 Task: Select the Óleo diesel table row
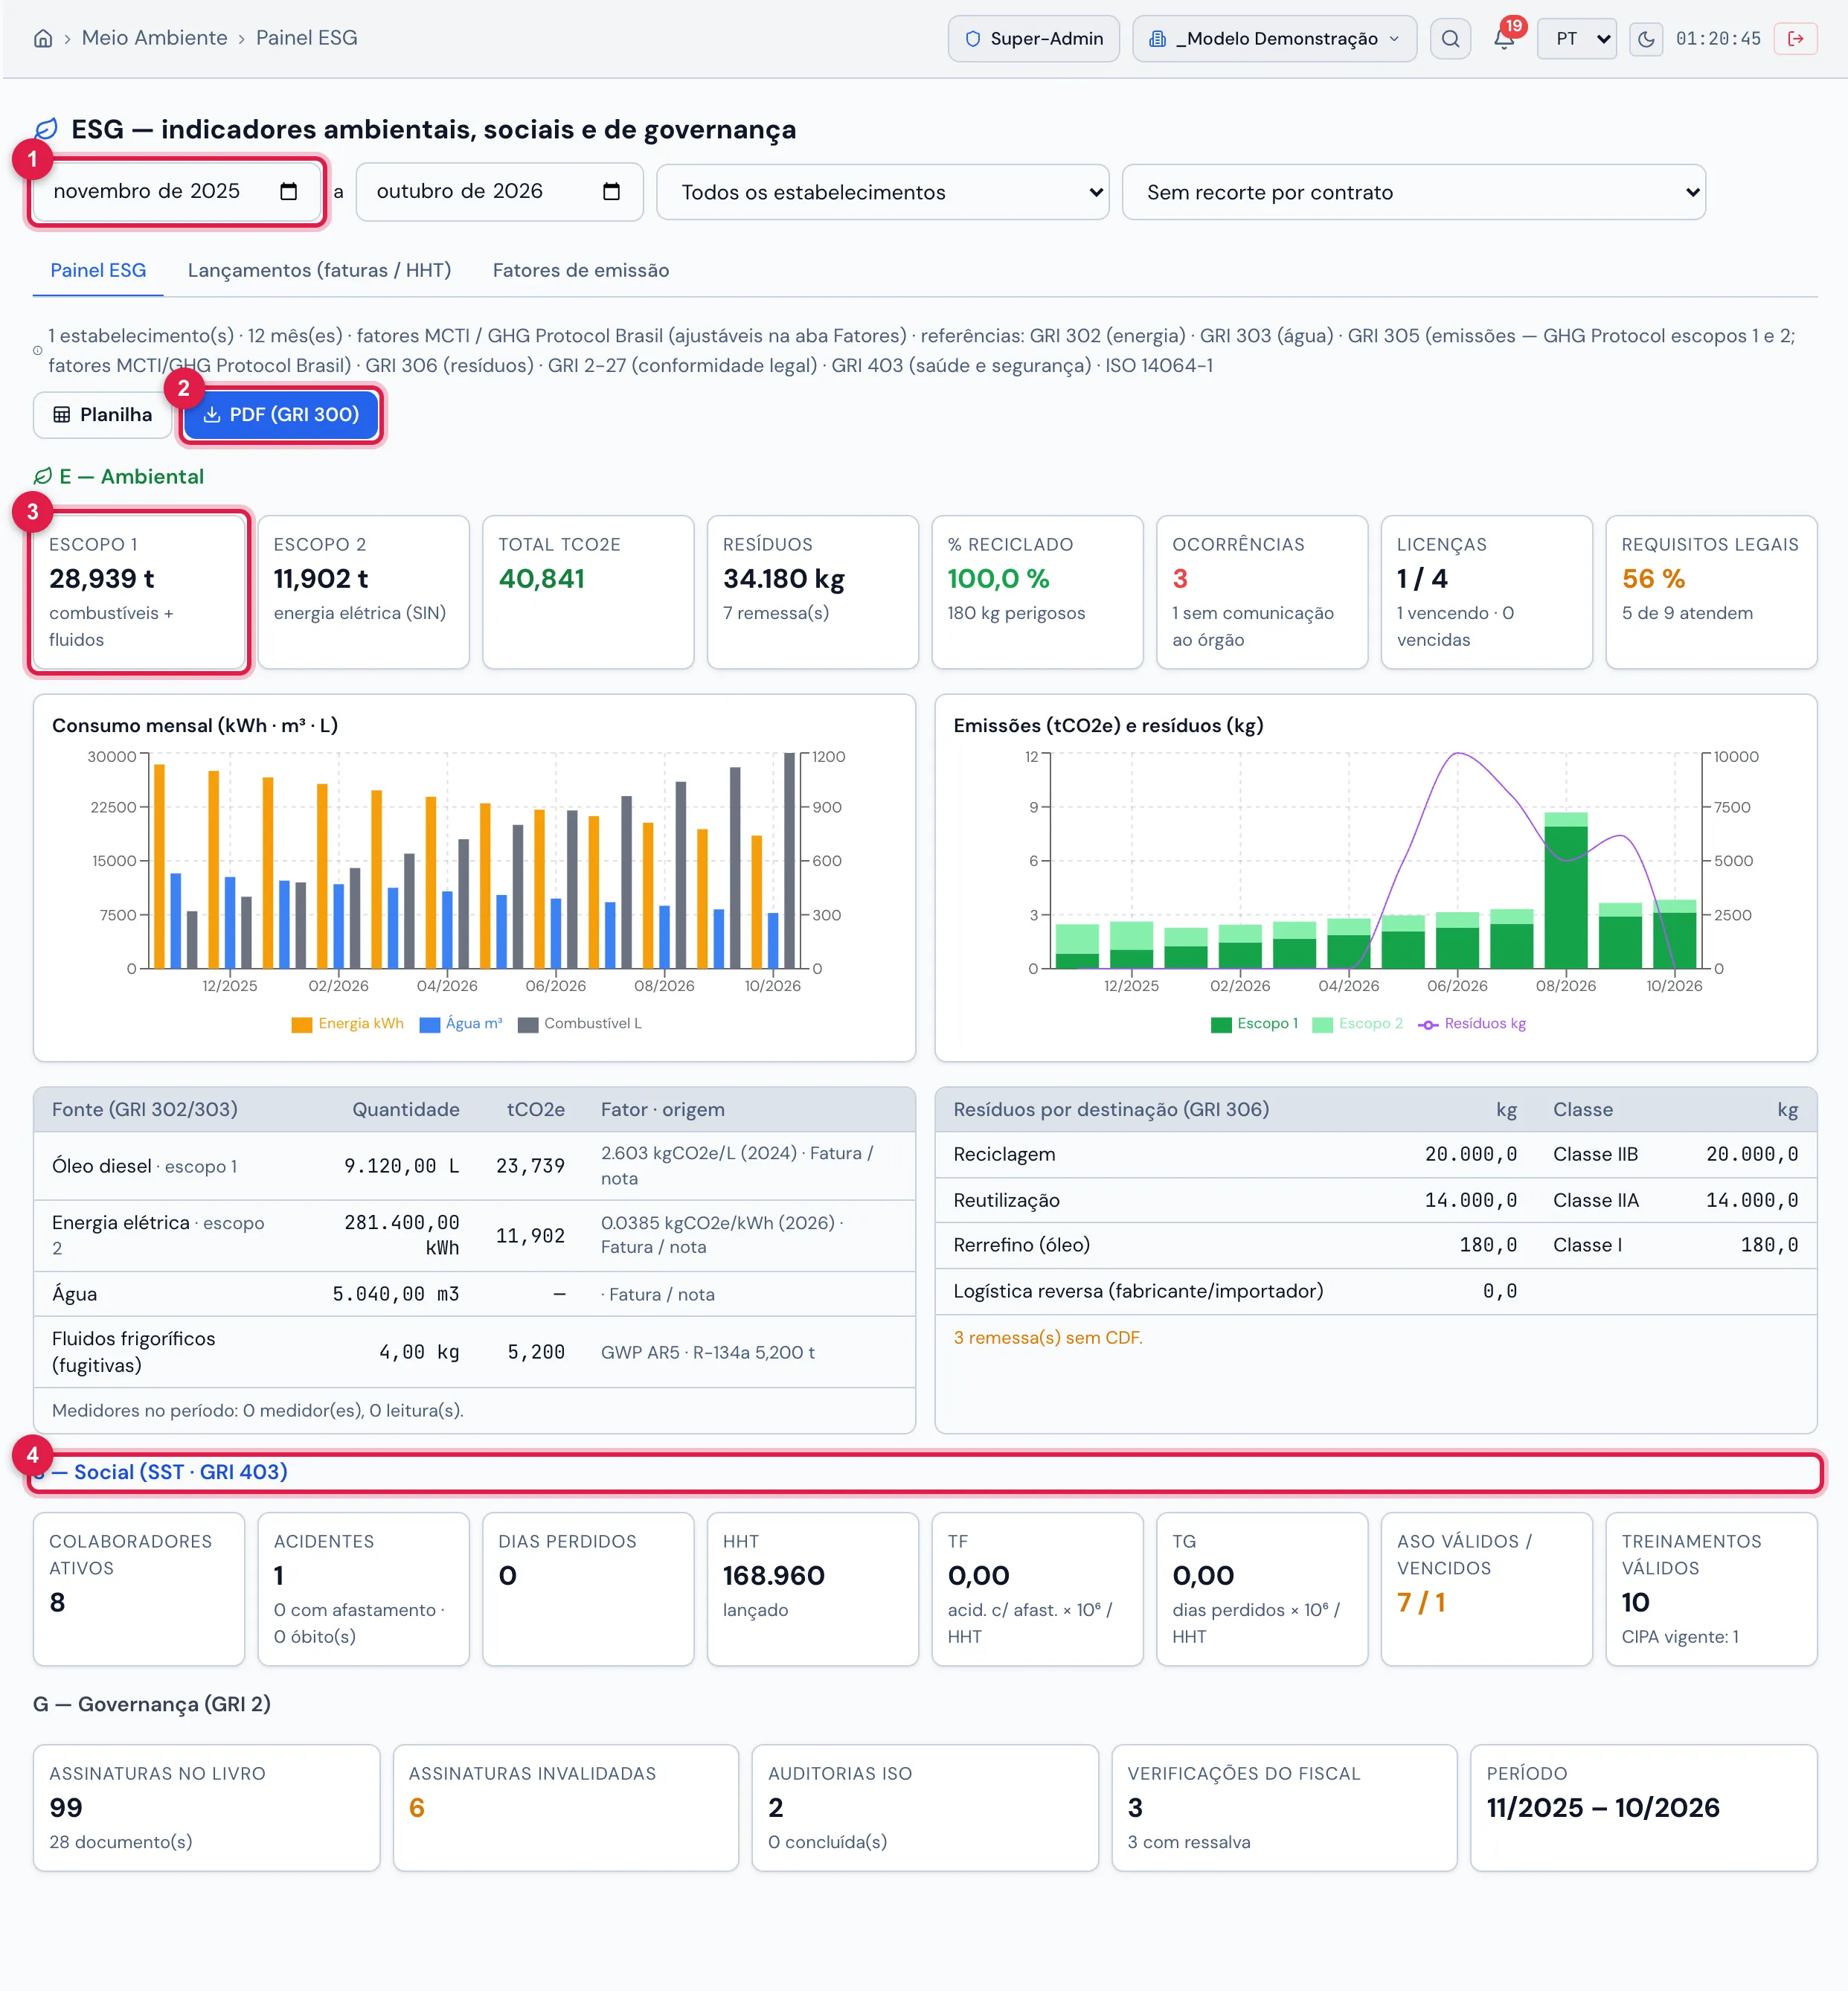[x=475, y=1166]
